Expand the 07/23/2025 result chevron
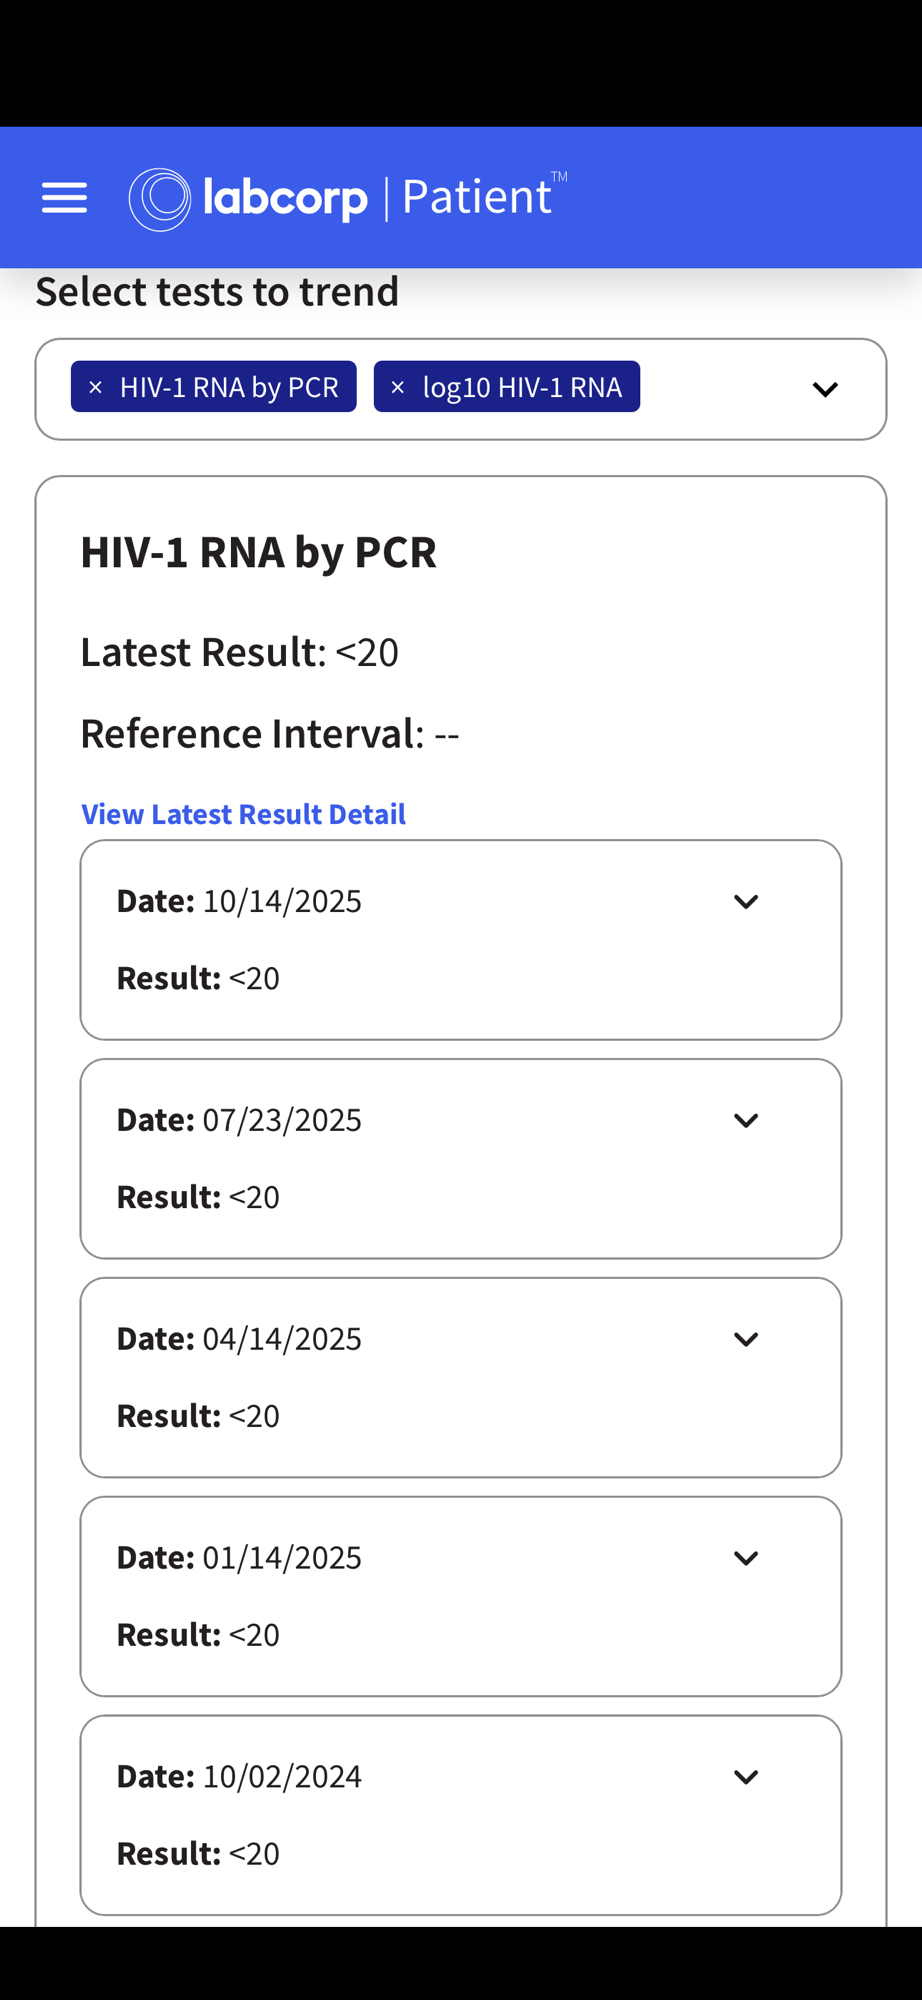This screenshot has width=922, height=2000. coord(746,1121)
